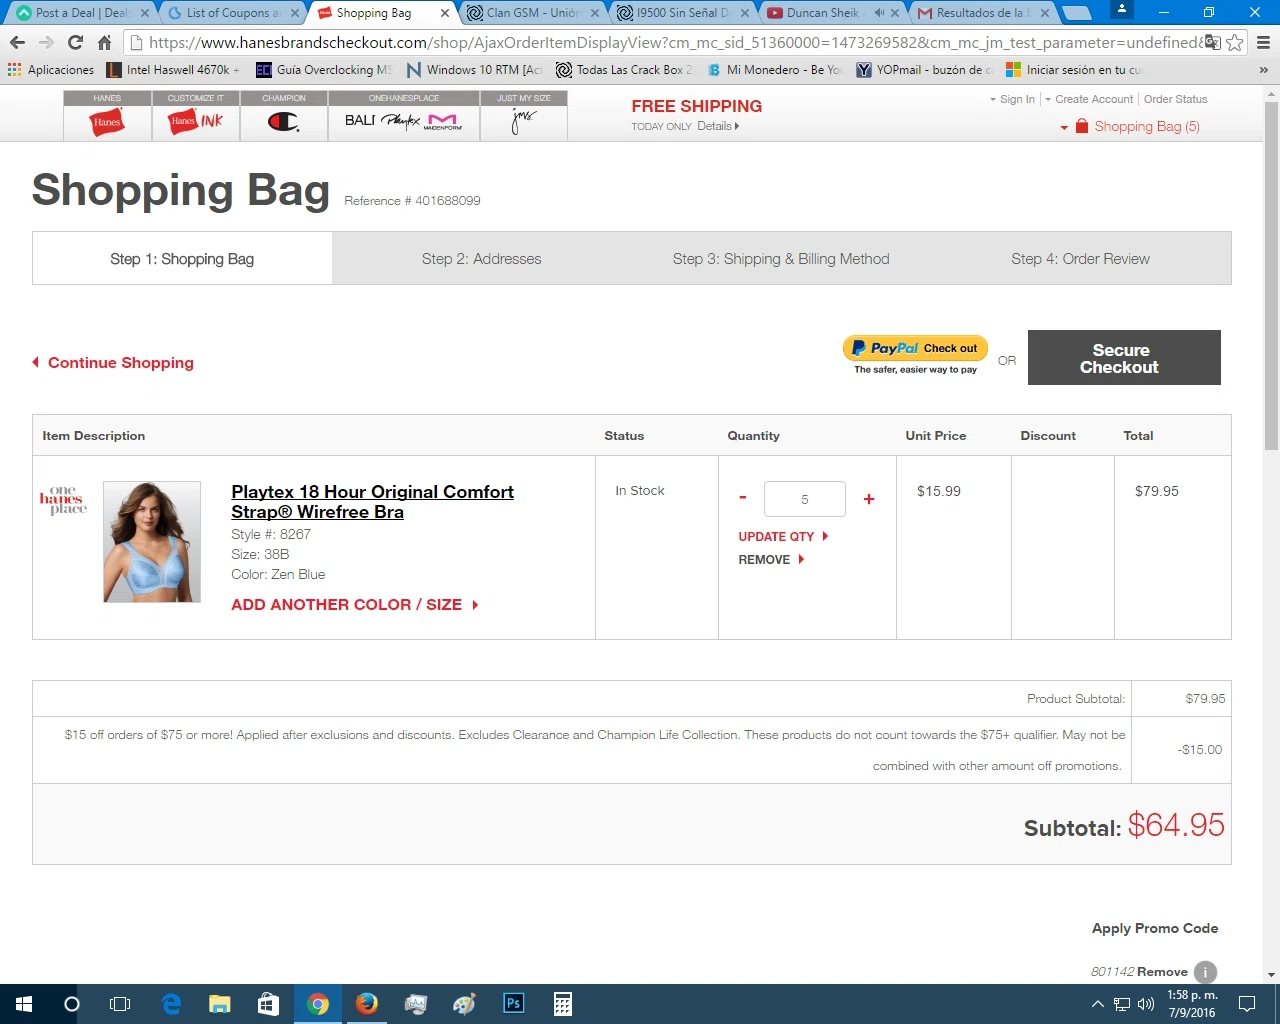Image resolution: width=1280 pixels, height=1024 pixels.
Task: Open Windows Store from the taskbar
Action: pos(268,1004)
